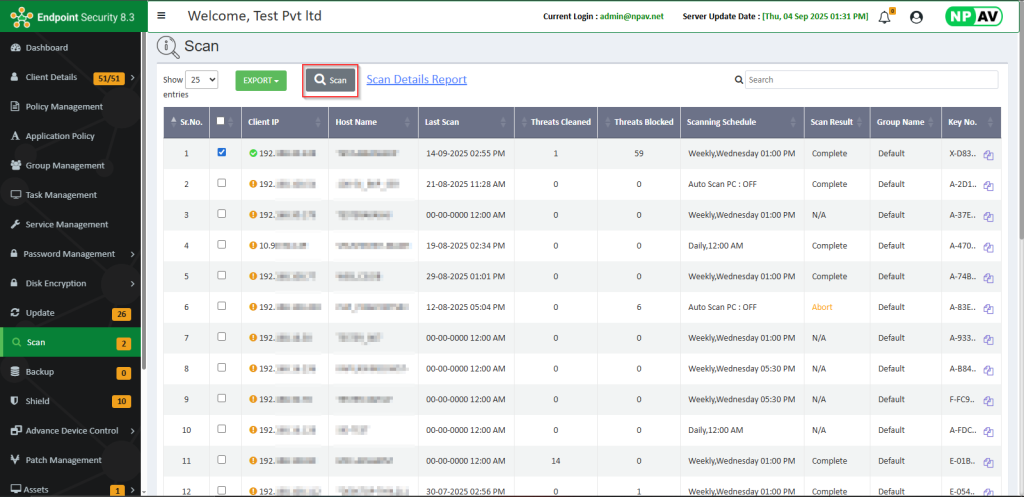This screenshot has height=497, width=1024.
Task: Toggle the select-all checkbox in header
Action: click(x=221, y=121)
